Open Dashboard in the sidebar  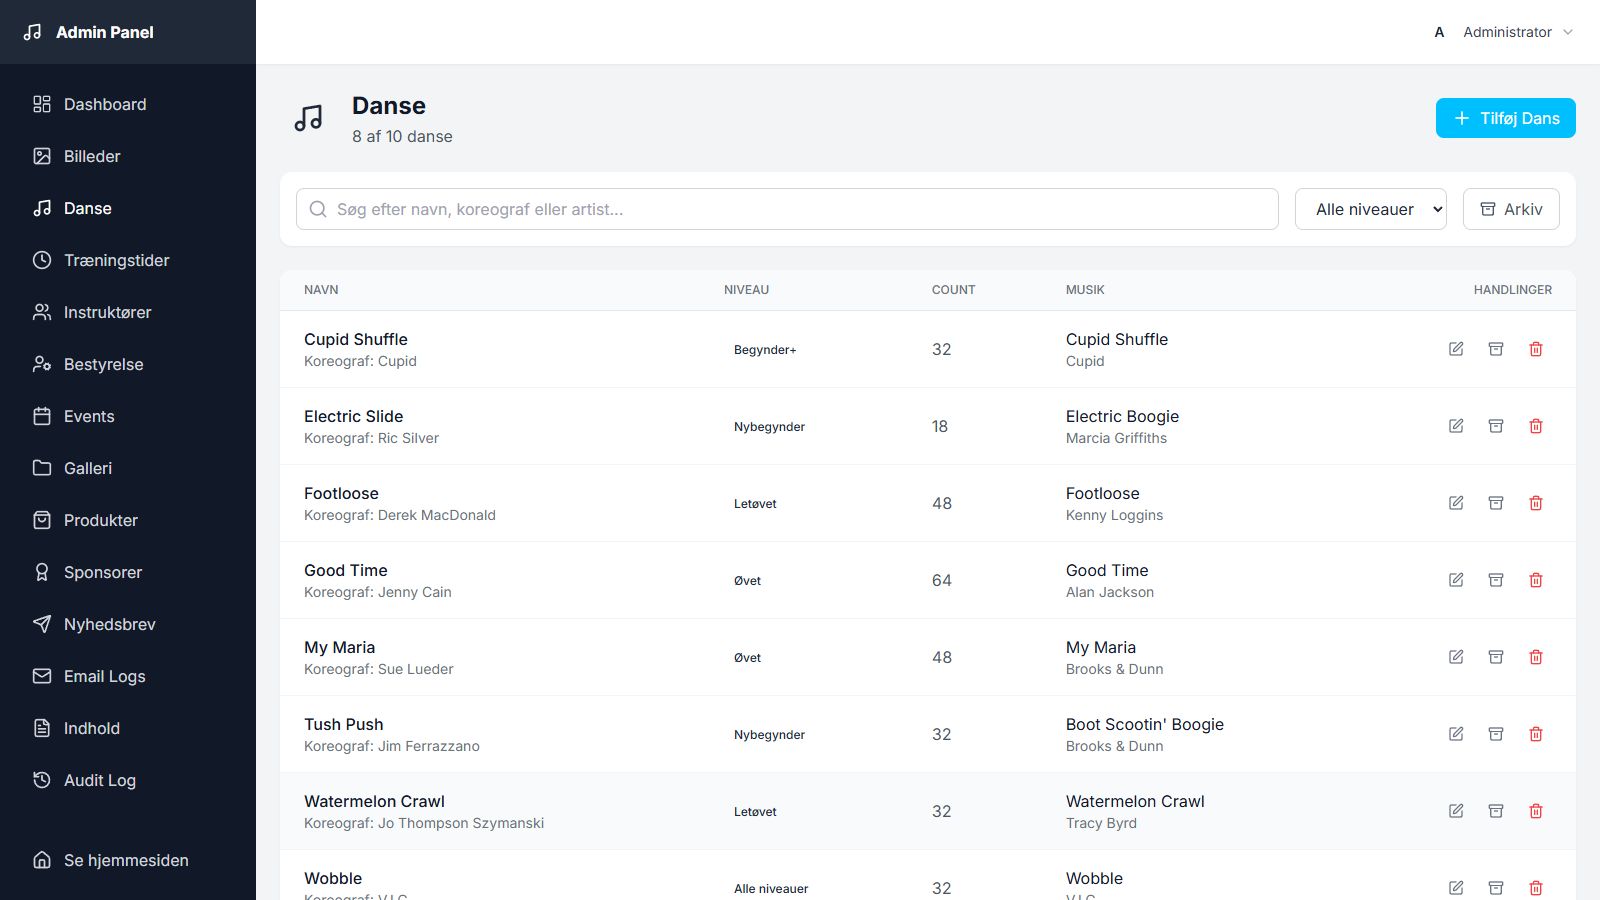(128, 104)
